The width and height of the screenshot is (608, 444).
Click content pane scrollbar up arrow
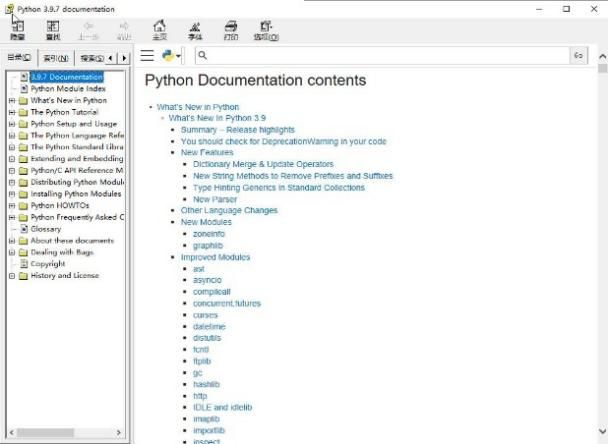click(602, 57)
